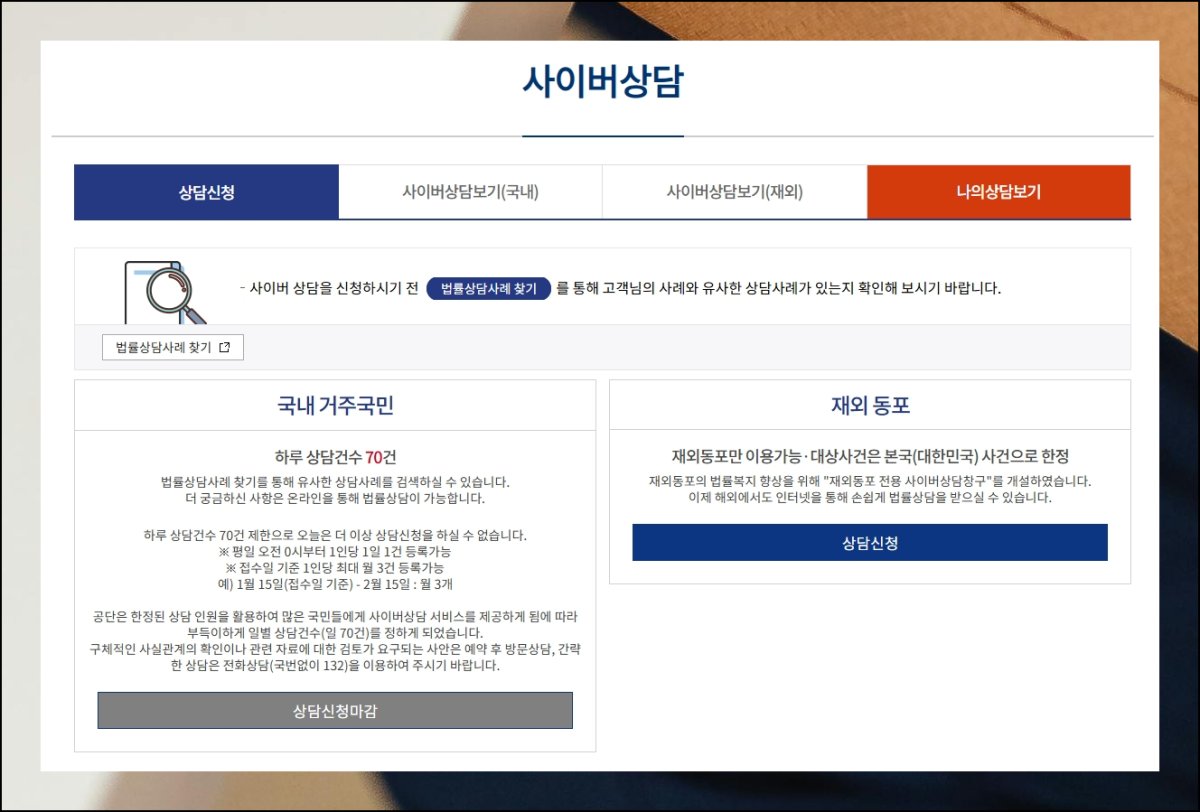
Task: Click the magnifying glass document icon
Action: (x=165, y=292)
